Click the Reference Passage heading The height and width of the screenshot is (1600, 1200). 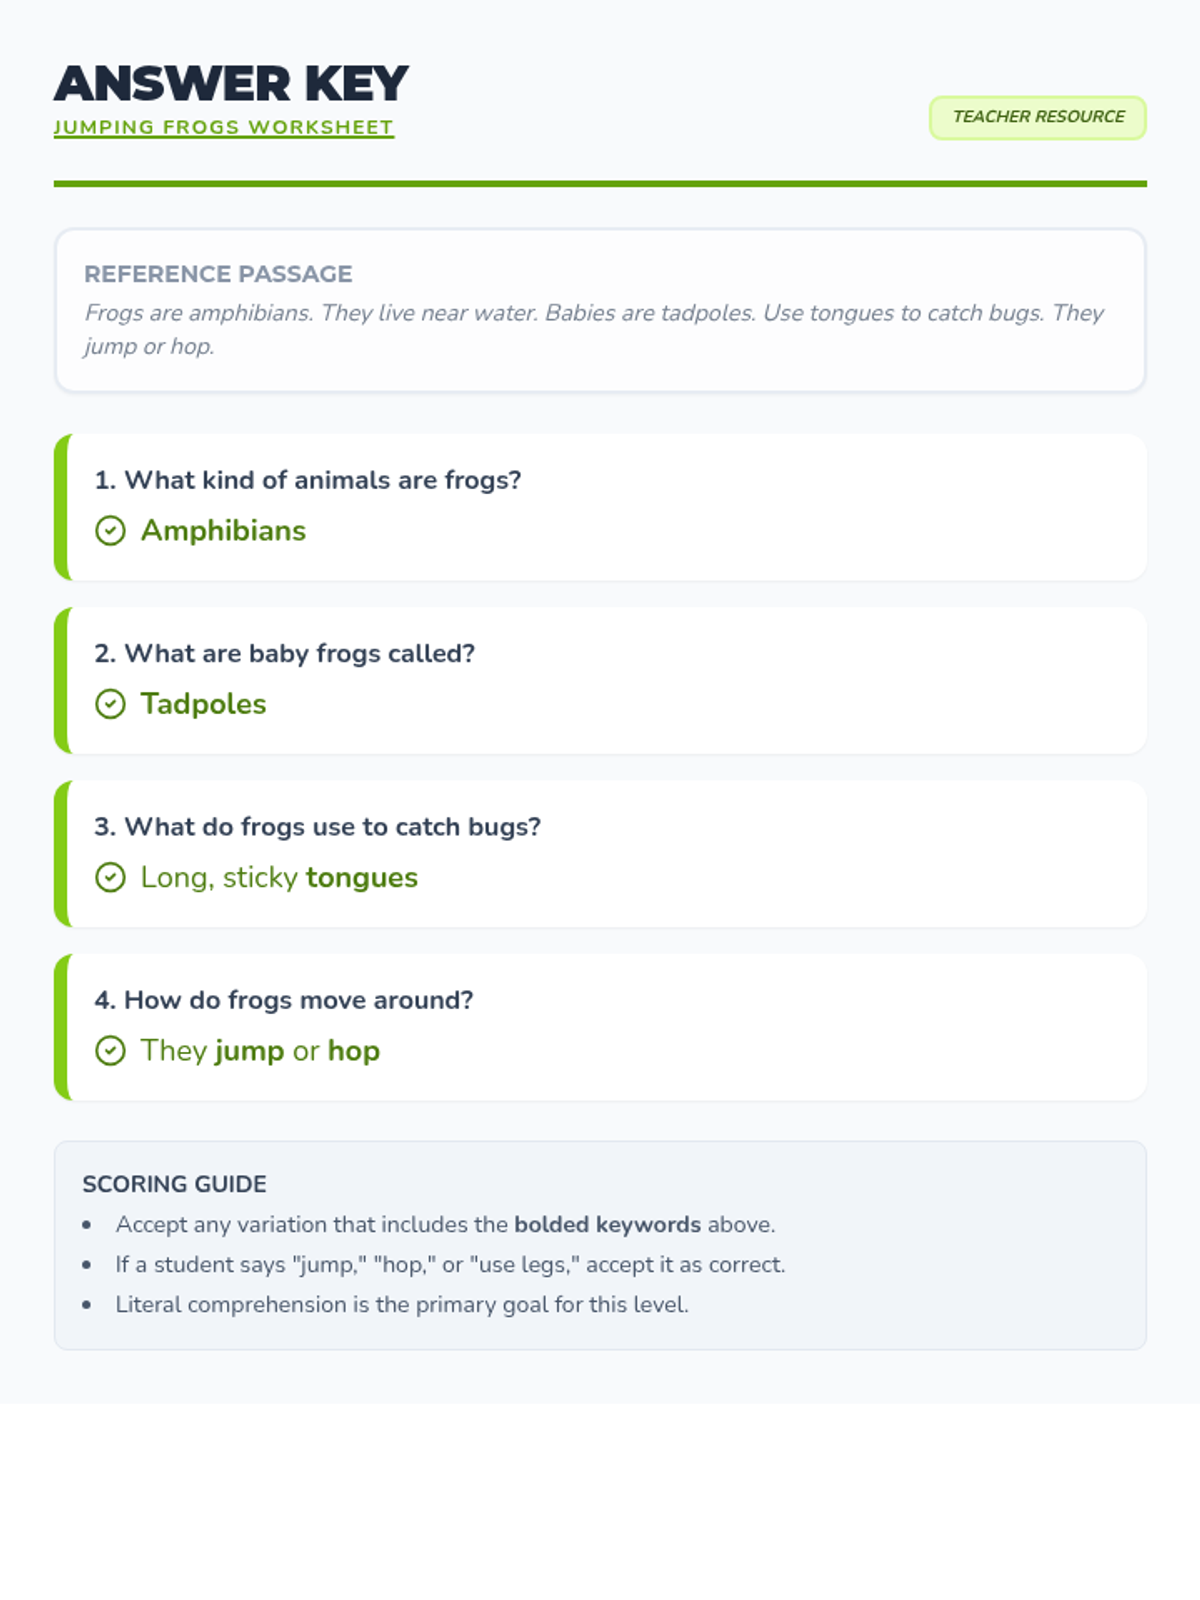point(218,274)
